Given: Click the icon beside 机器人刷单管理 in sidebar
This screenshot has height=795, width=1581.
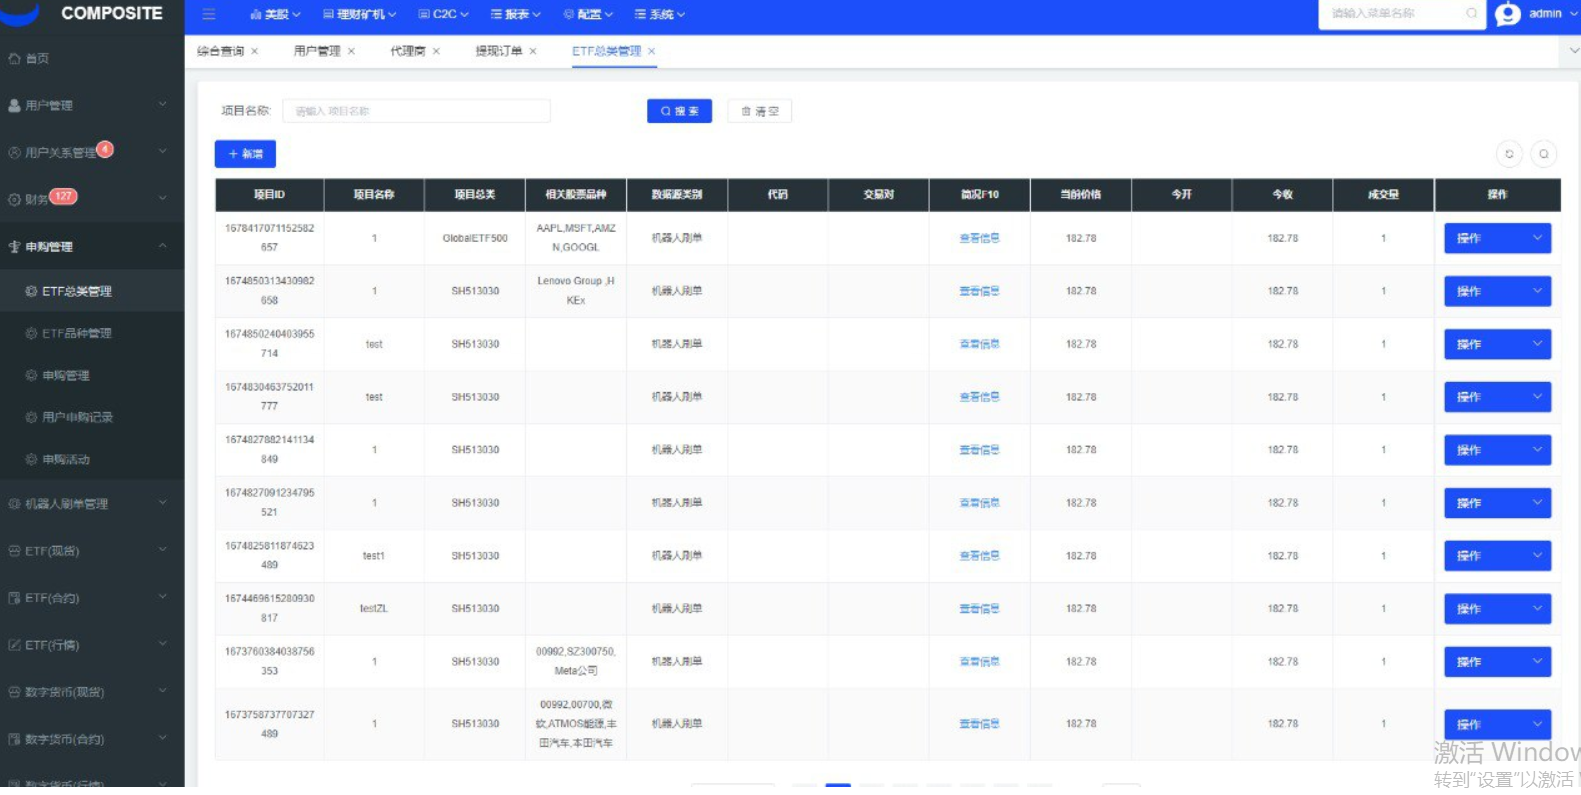Looking at the screenshot, I should (x=14, y=504).
